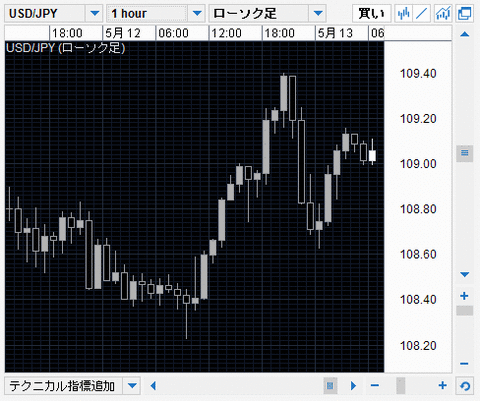
Task: Select the trend line drawing tool
Action: coord(422,13)
